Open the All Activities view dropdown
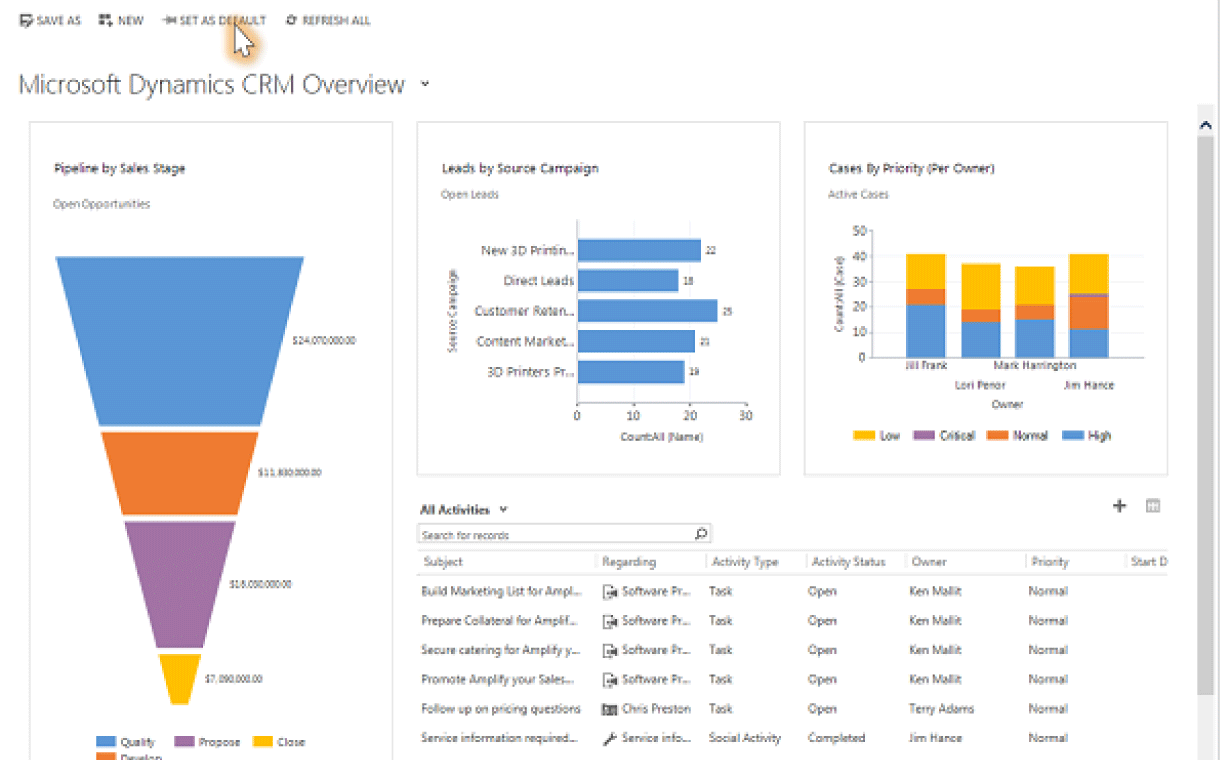Screen dimensions: 1220x760 (x=503, y=510)
